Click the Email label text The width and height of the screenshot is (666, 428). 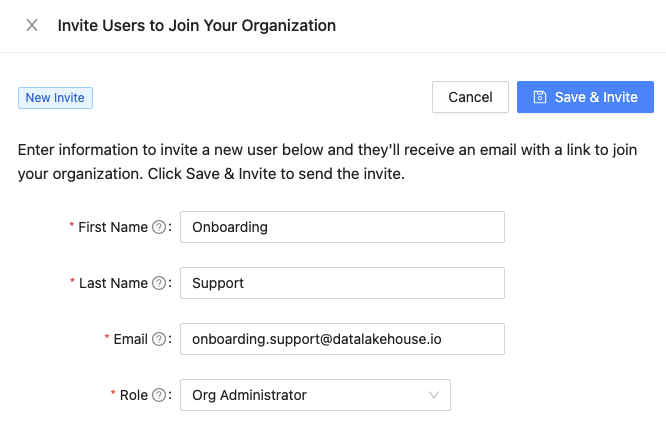130,339
